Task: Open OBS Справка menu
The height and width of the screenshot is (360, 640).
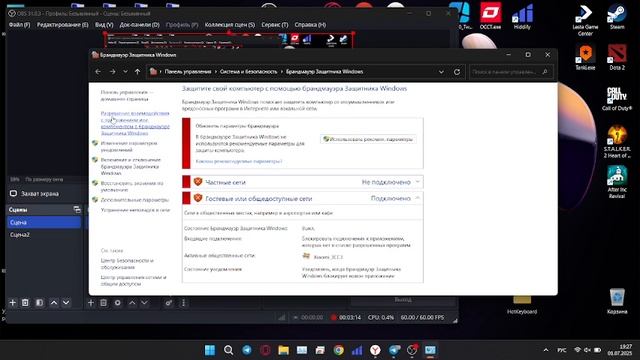Action: [x=310, y=24]
